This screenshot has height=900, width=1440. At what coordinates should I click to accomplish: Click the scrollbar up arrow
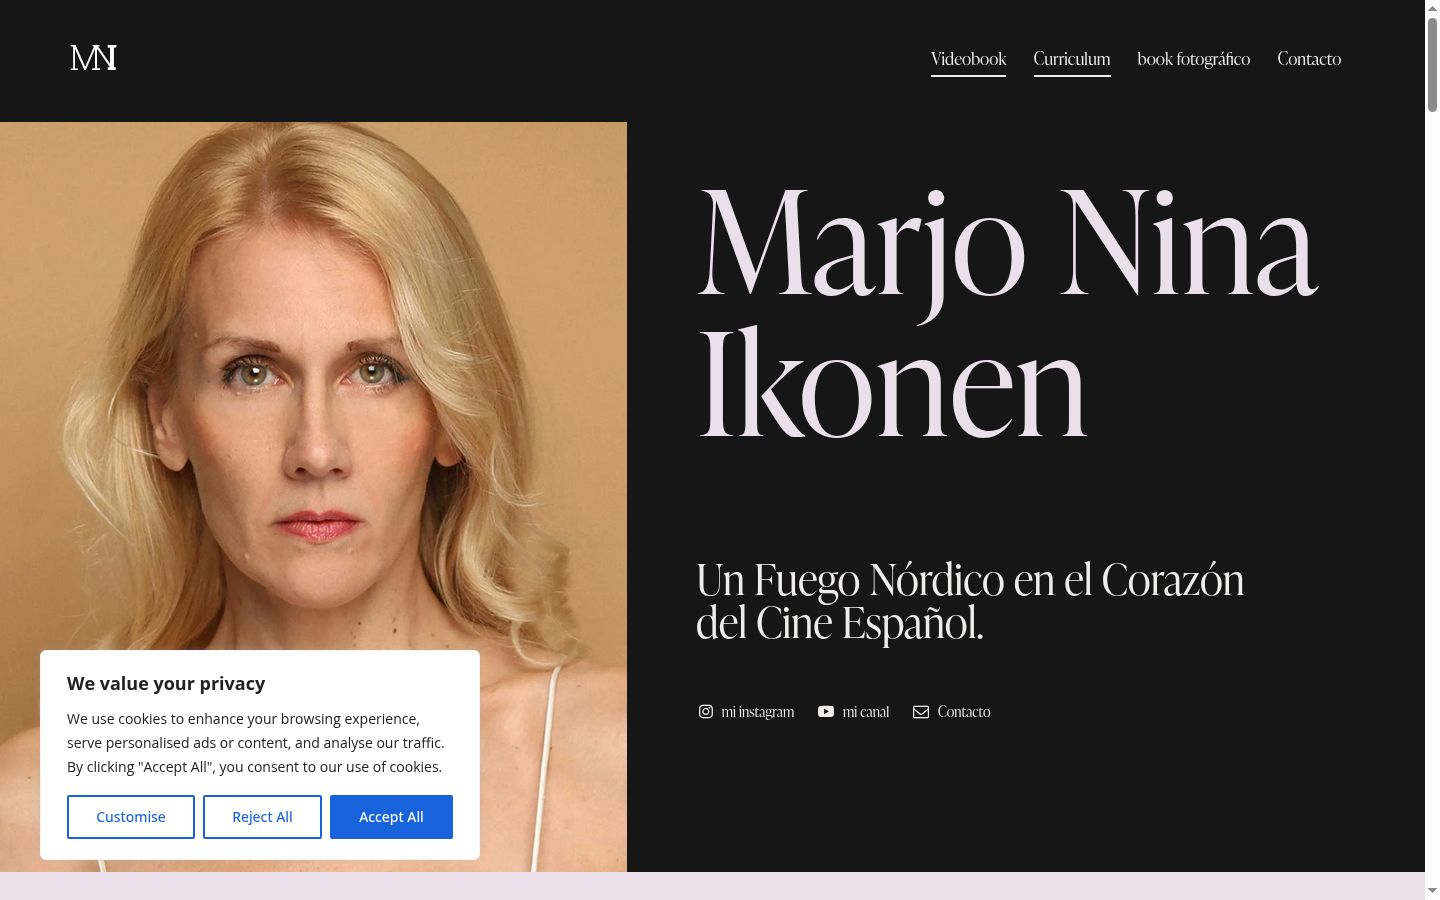[x=1432, y=8]
